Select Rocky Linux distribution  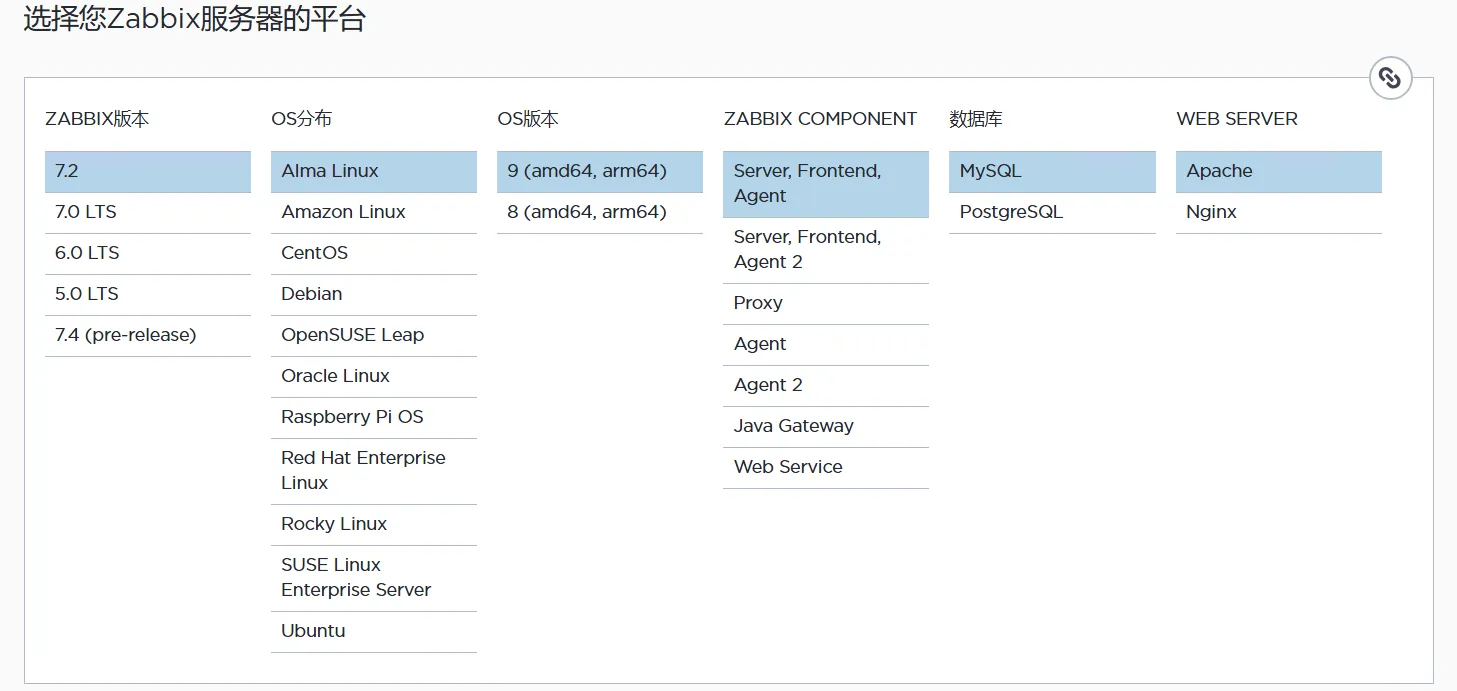374,524
